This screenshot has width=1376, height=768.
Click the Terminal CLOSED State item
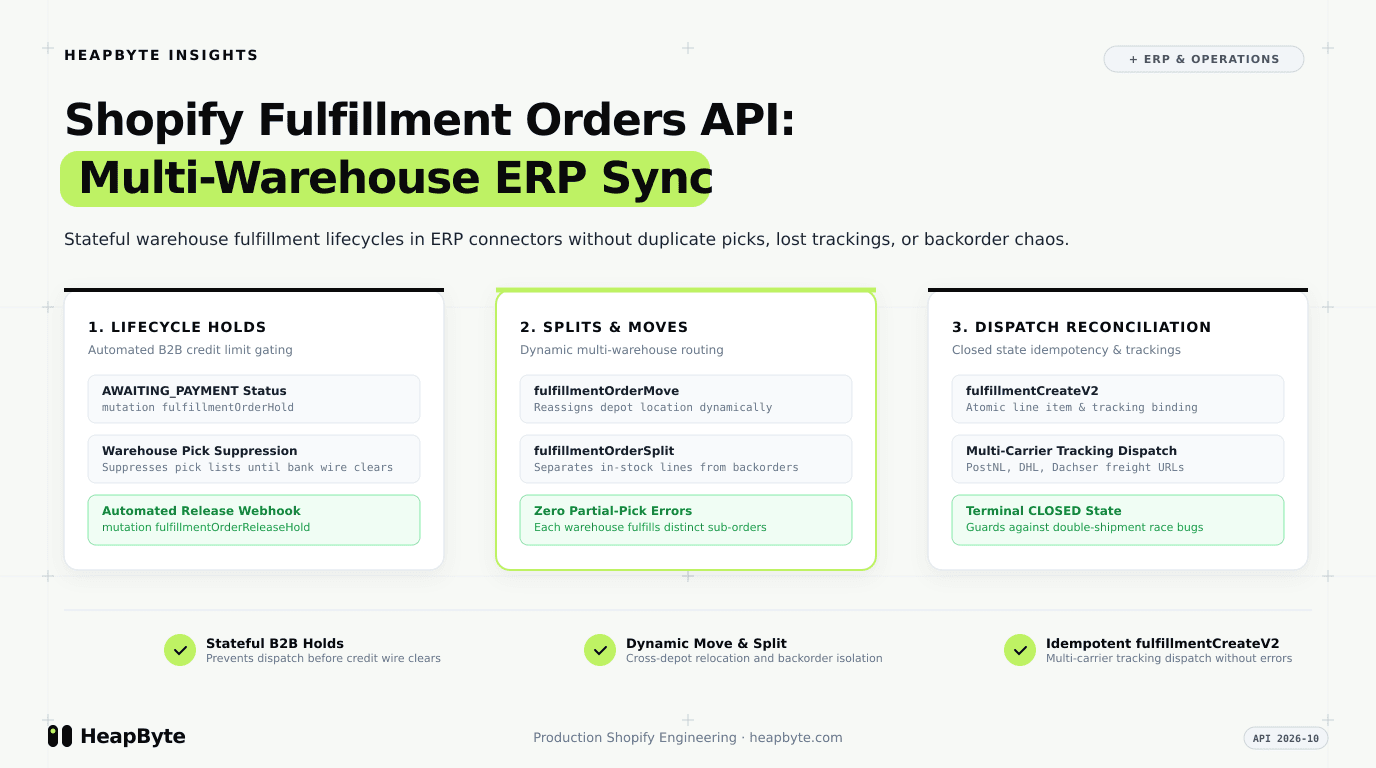pyautogui.click(x=1118, y=520)
